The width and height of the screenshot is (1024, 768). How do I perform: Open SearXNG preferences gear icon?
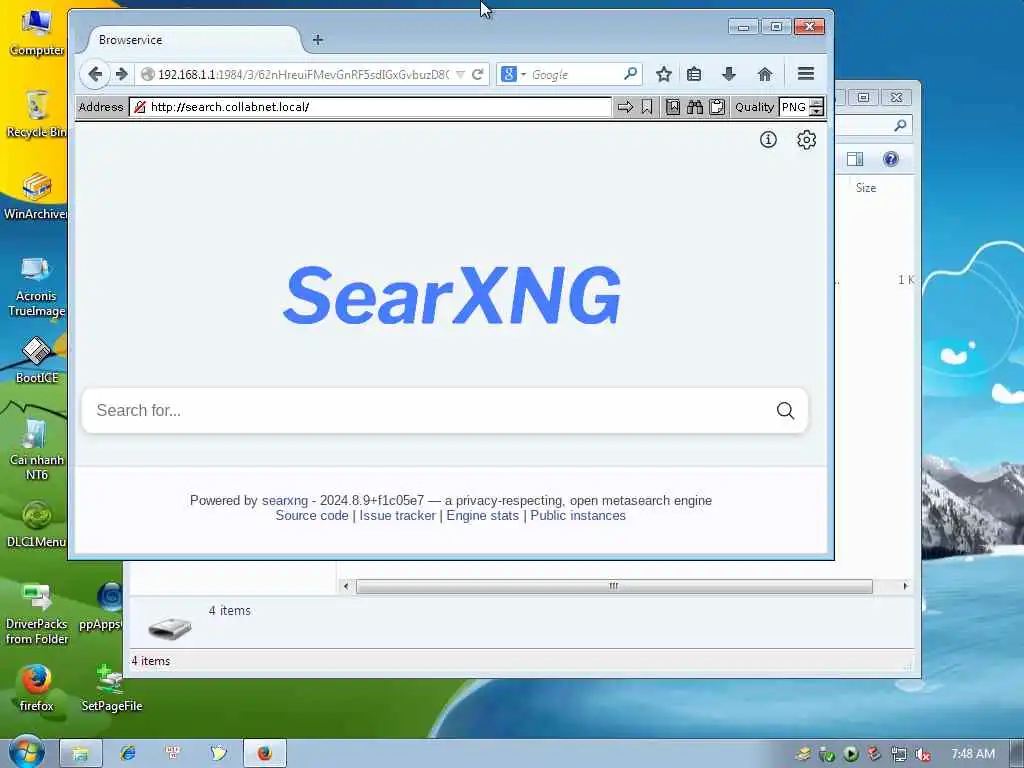point(807,139)
